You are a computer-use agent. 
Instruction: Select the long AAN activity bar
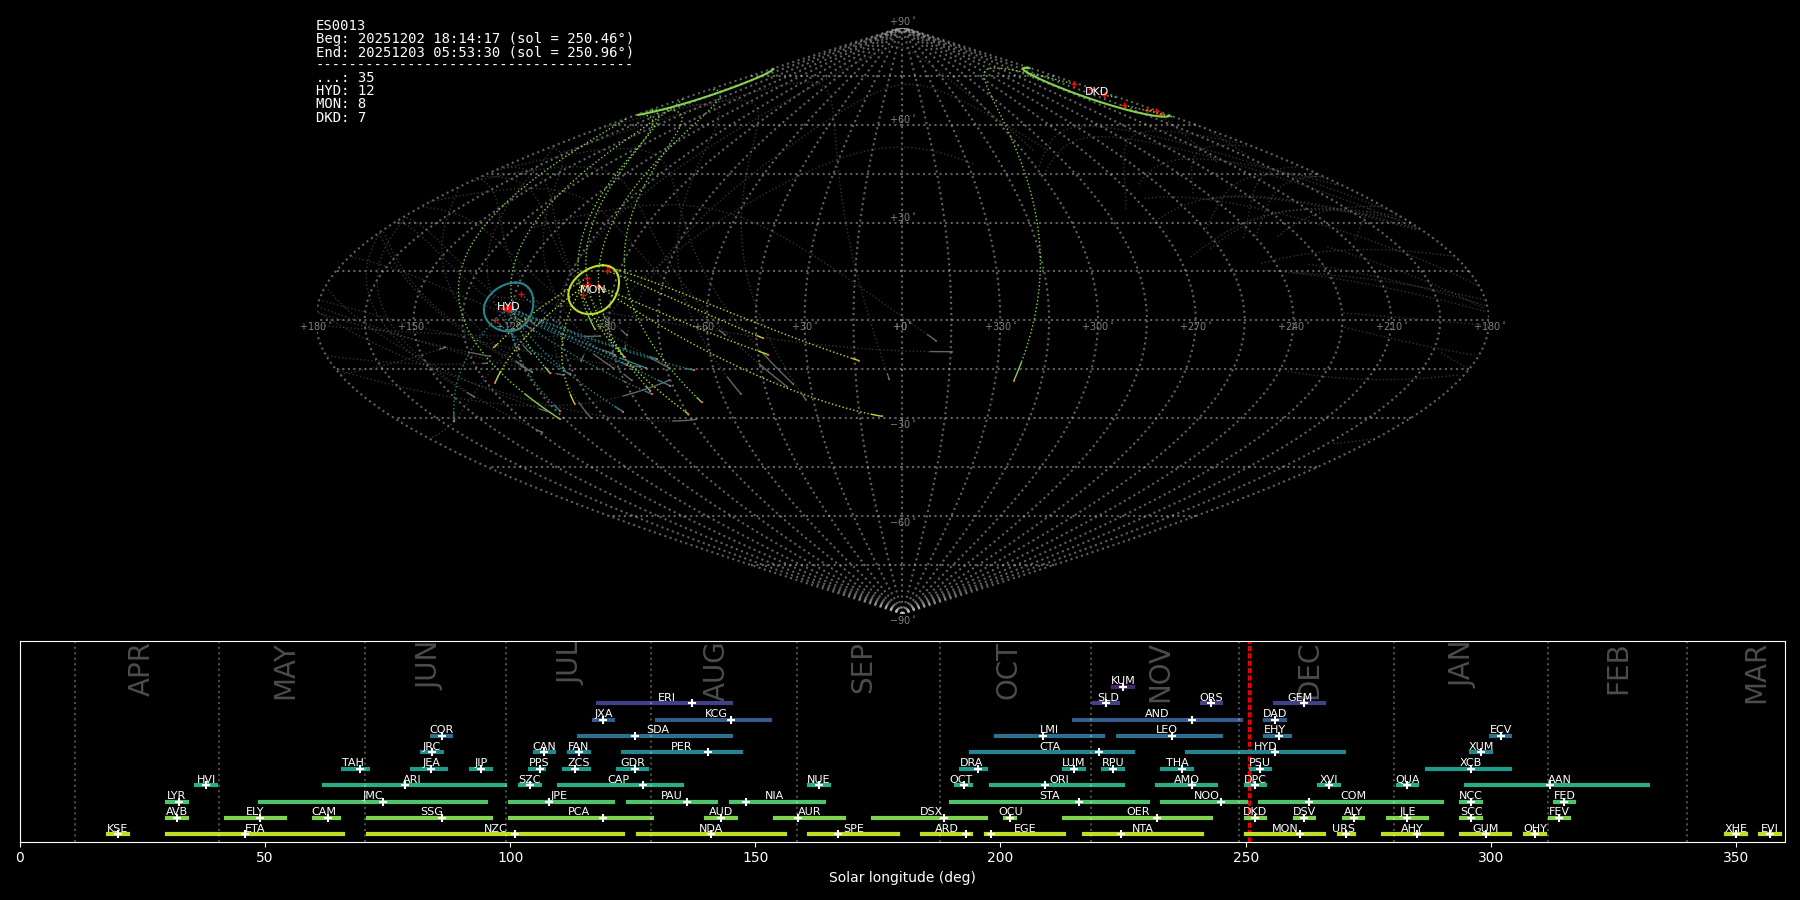1600,785
